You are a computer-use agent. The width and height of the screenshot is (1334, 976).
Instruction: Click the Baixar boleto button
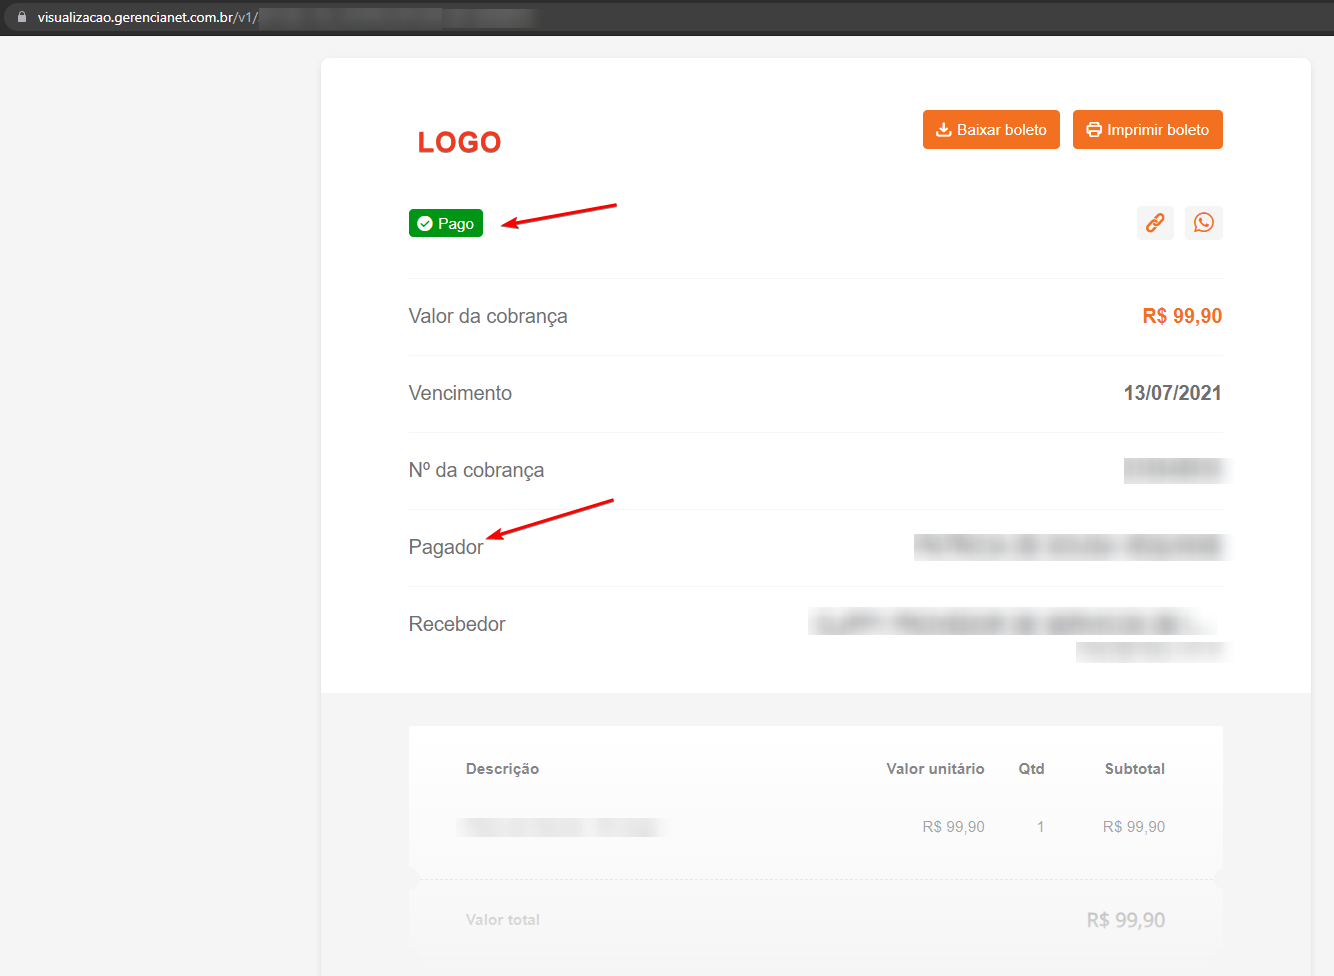tap(991, 130)
